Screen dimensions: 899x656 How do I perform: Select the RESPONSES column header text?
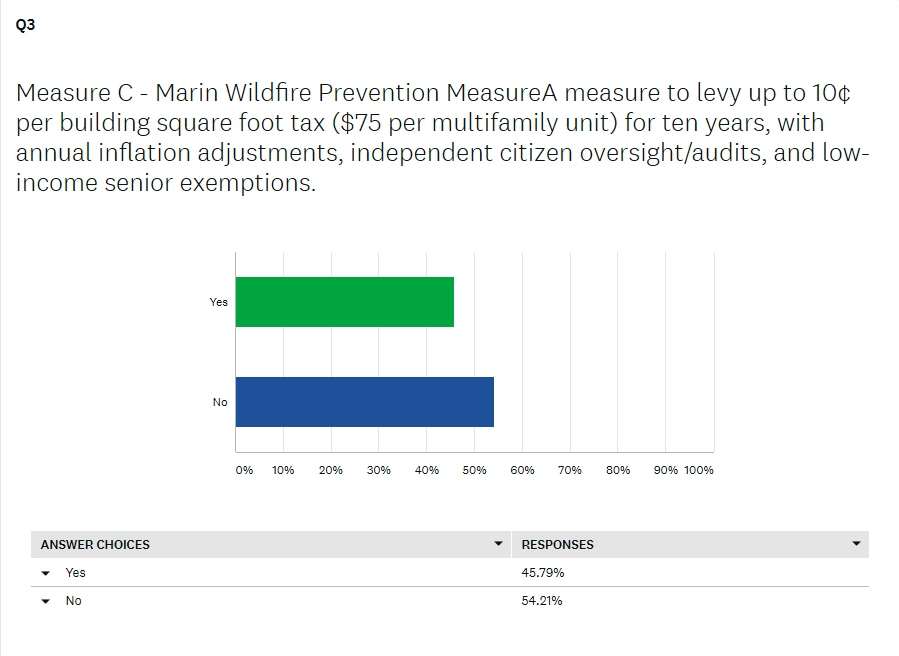click(558, 545)
